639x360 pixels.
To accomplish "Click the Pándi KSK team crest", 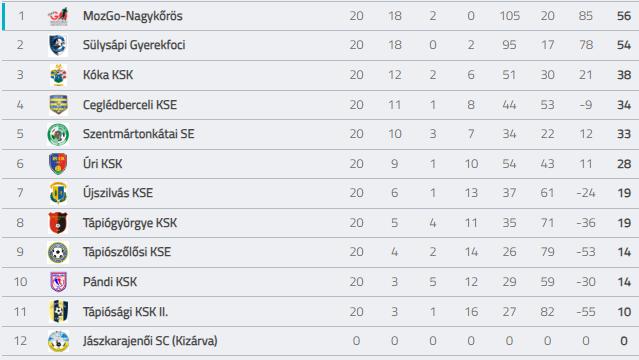I will coord(58,282).
